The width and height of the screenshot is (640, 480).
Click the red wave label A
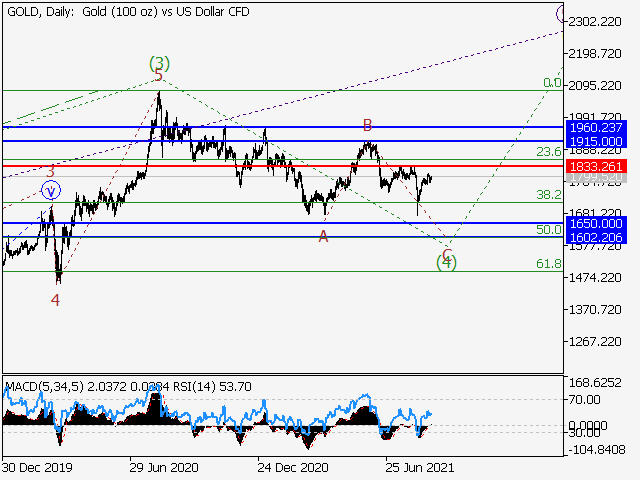pyautogui.click(x=323, y=236)
